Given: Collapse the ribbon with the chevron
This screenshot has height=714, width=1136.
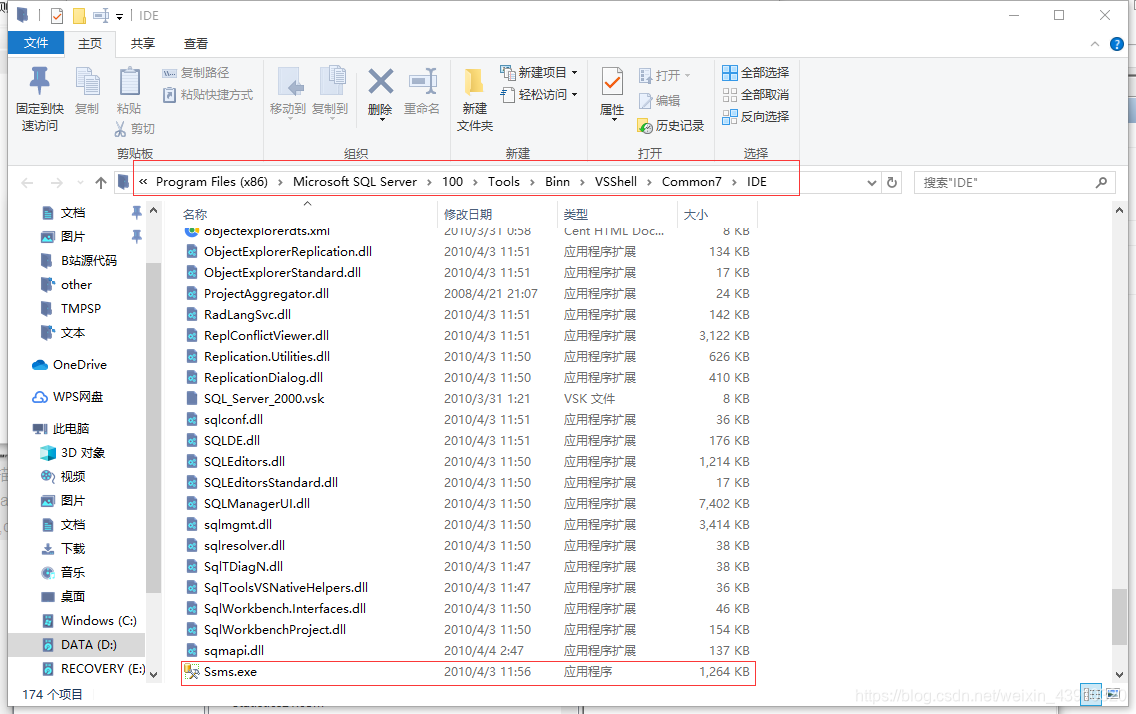Looking at the screenshot, I should [1095, 44].
